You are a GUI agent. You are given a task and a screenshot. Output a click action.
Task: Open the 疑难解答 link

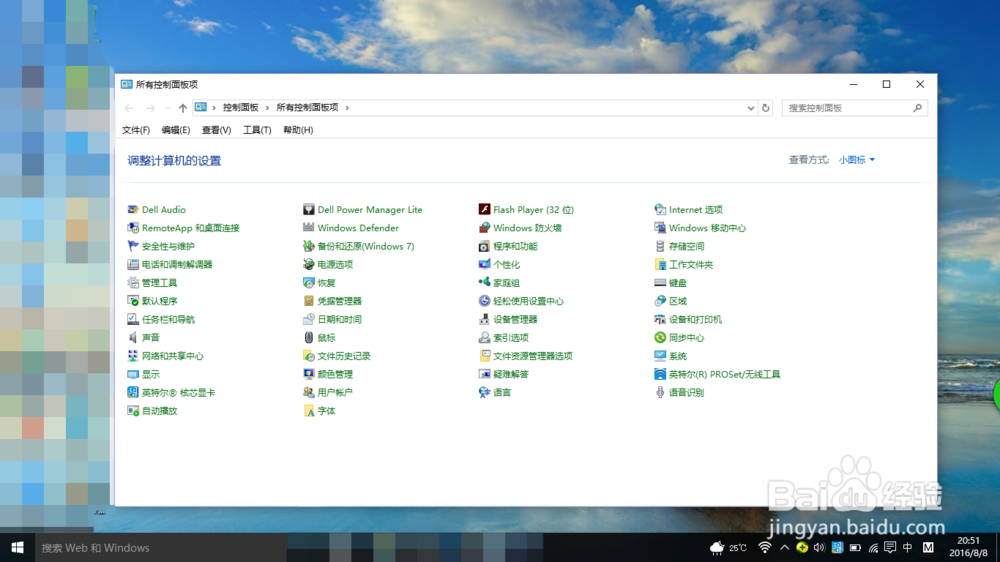tap(511, 374)
